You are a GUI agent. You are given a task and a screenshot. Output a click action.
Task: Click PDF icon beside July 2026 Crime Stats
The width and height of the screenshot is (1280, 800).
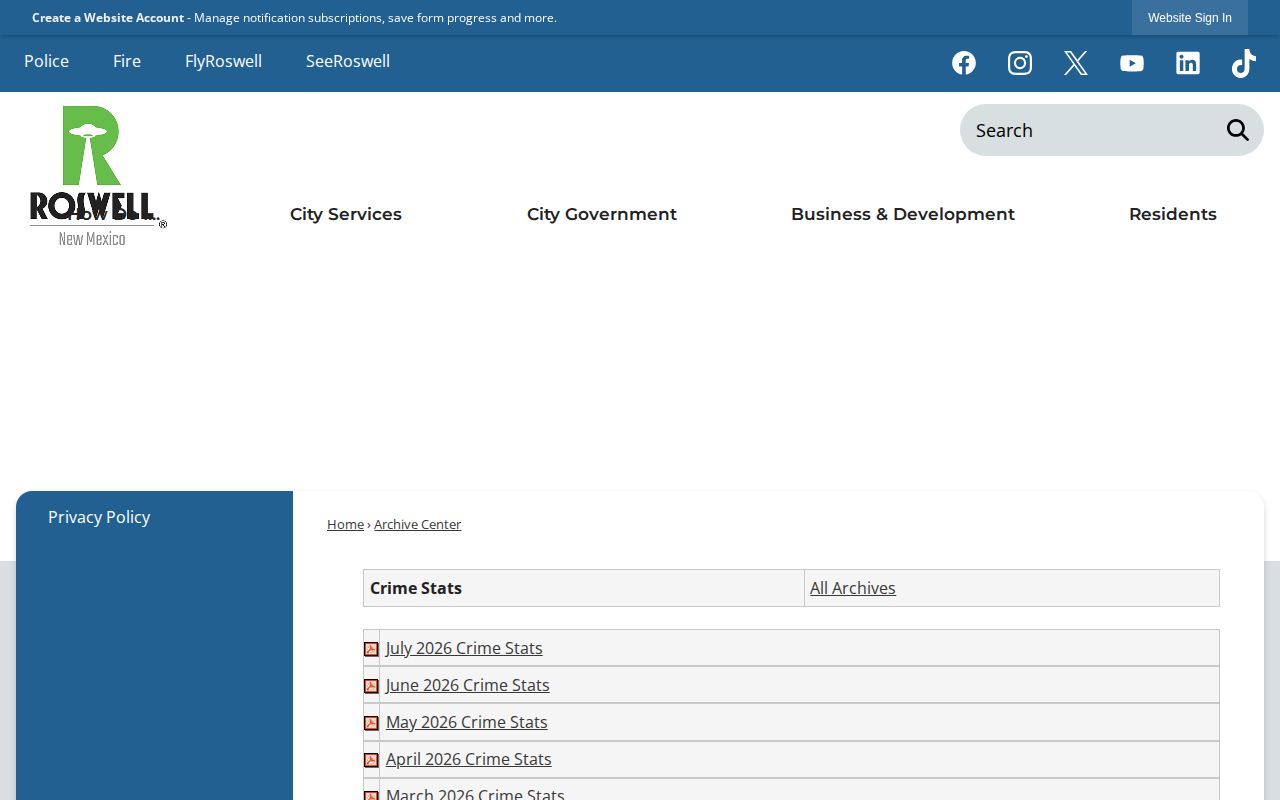tap(371, 649)
